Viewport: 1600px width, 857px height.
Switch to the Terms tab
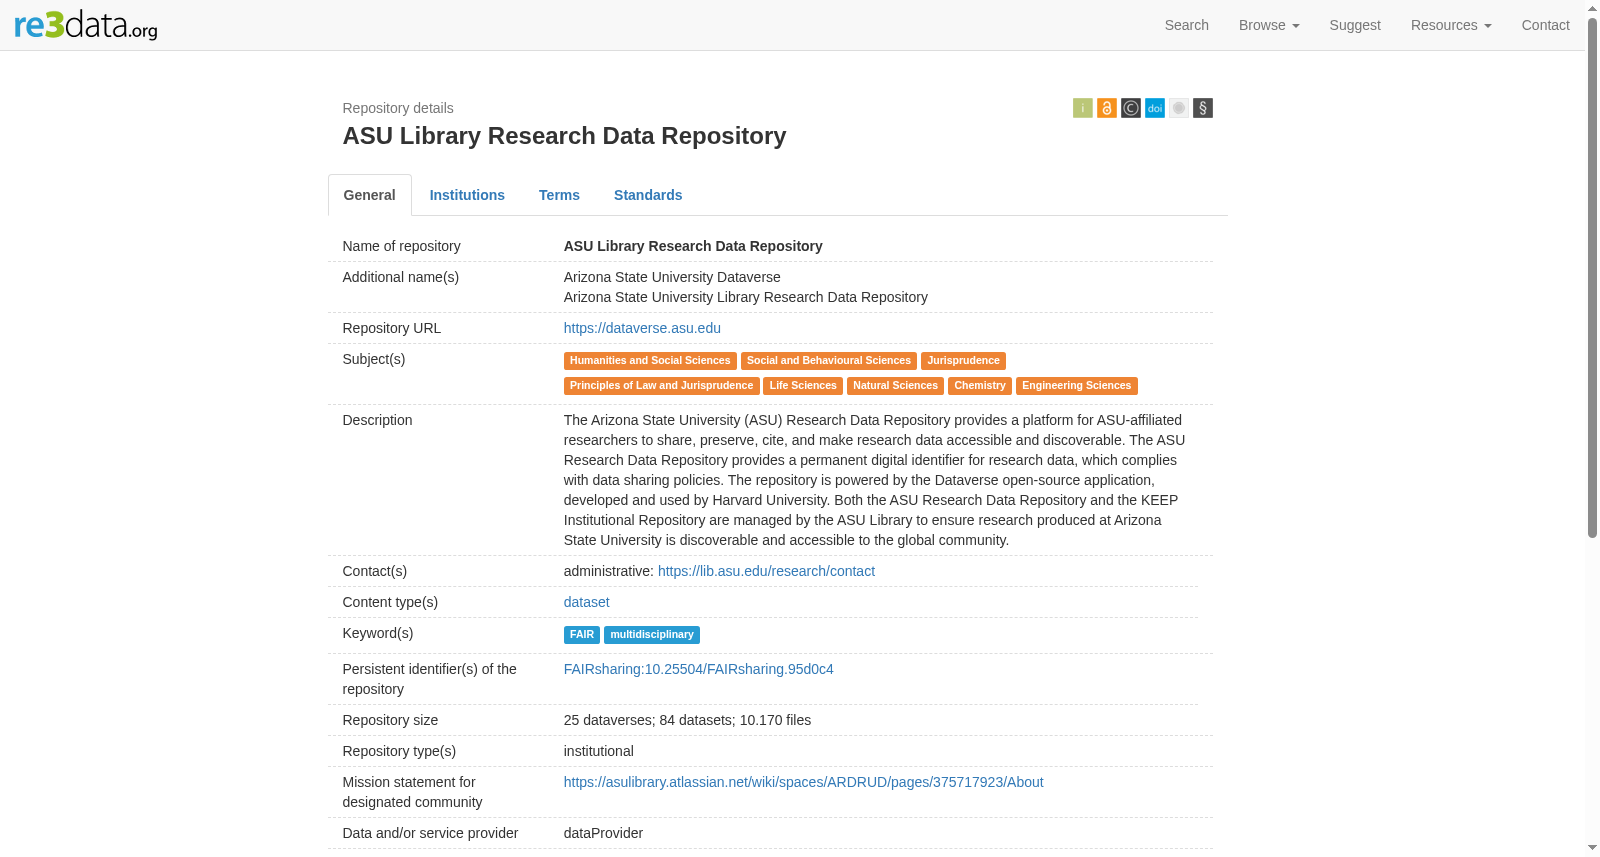tap(559, 195)
